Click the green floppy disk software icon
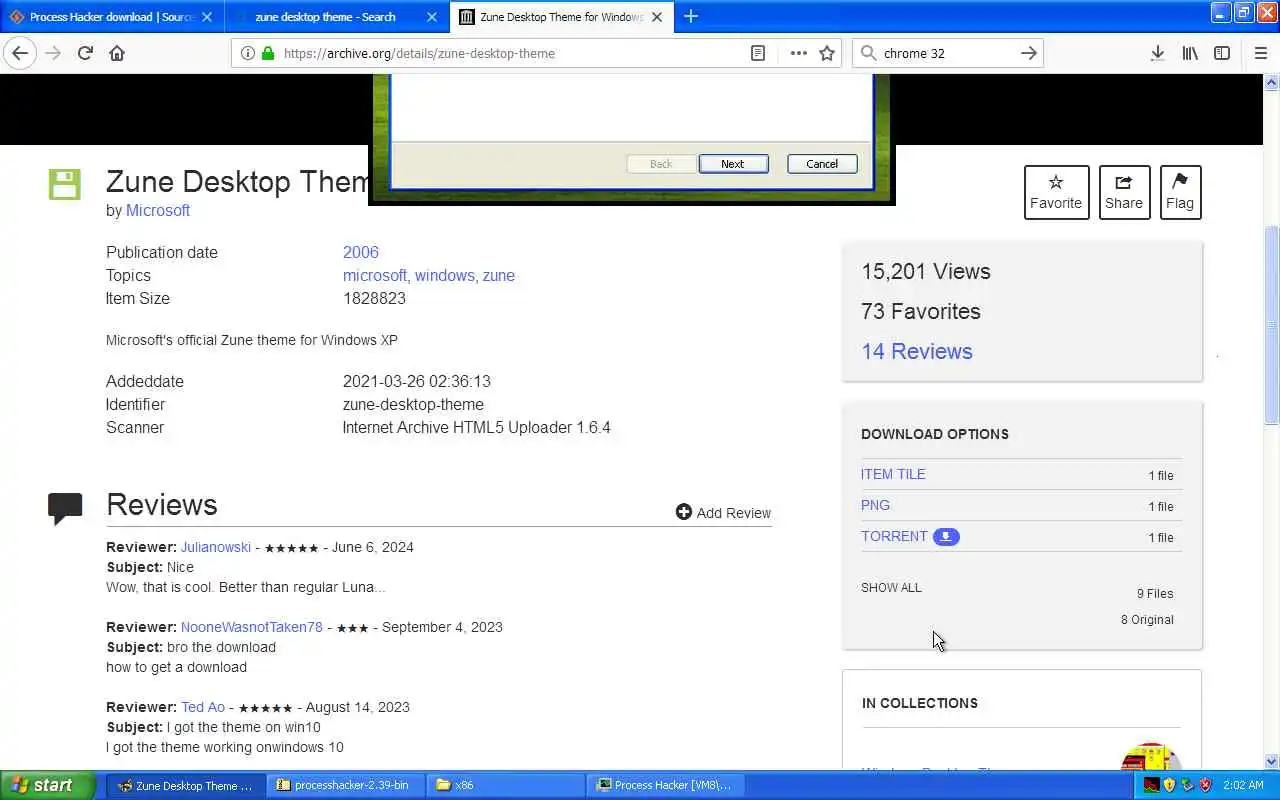1280x800 pixels. [65, 184]
